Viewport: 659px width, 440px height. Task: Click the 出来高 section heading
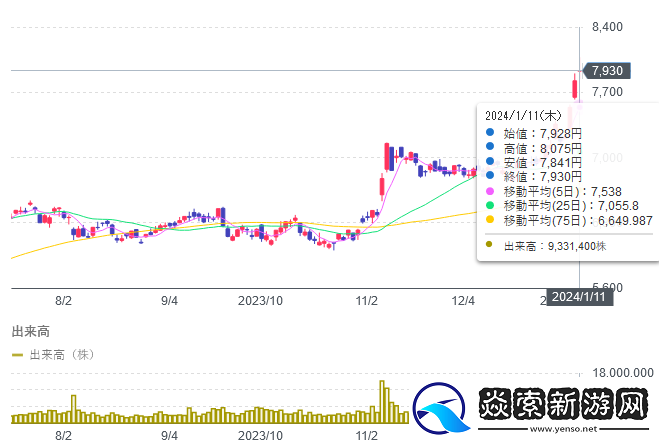click(30, 330)
